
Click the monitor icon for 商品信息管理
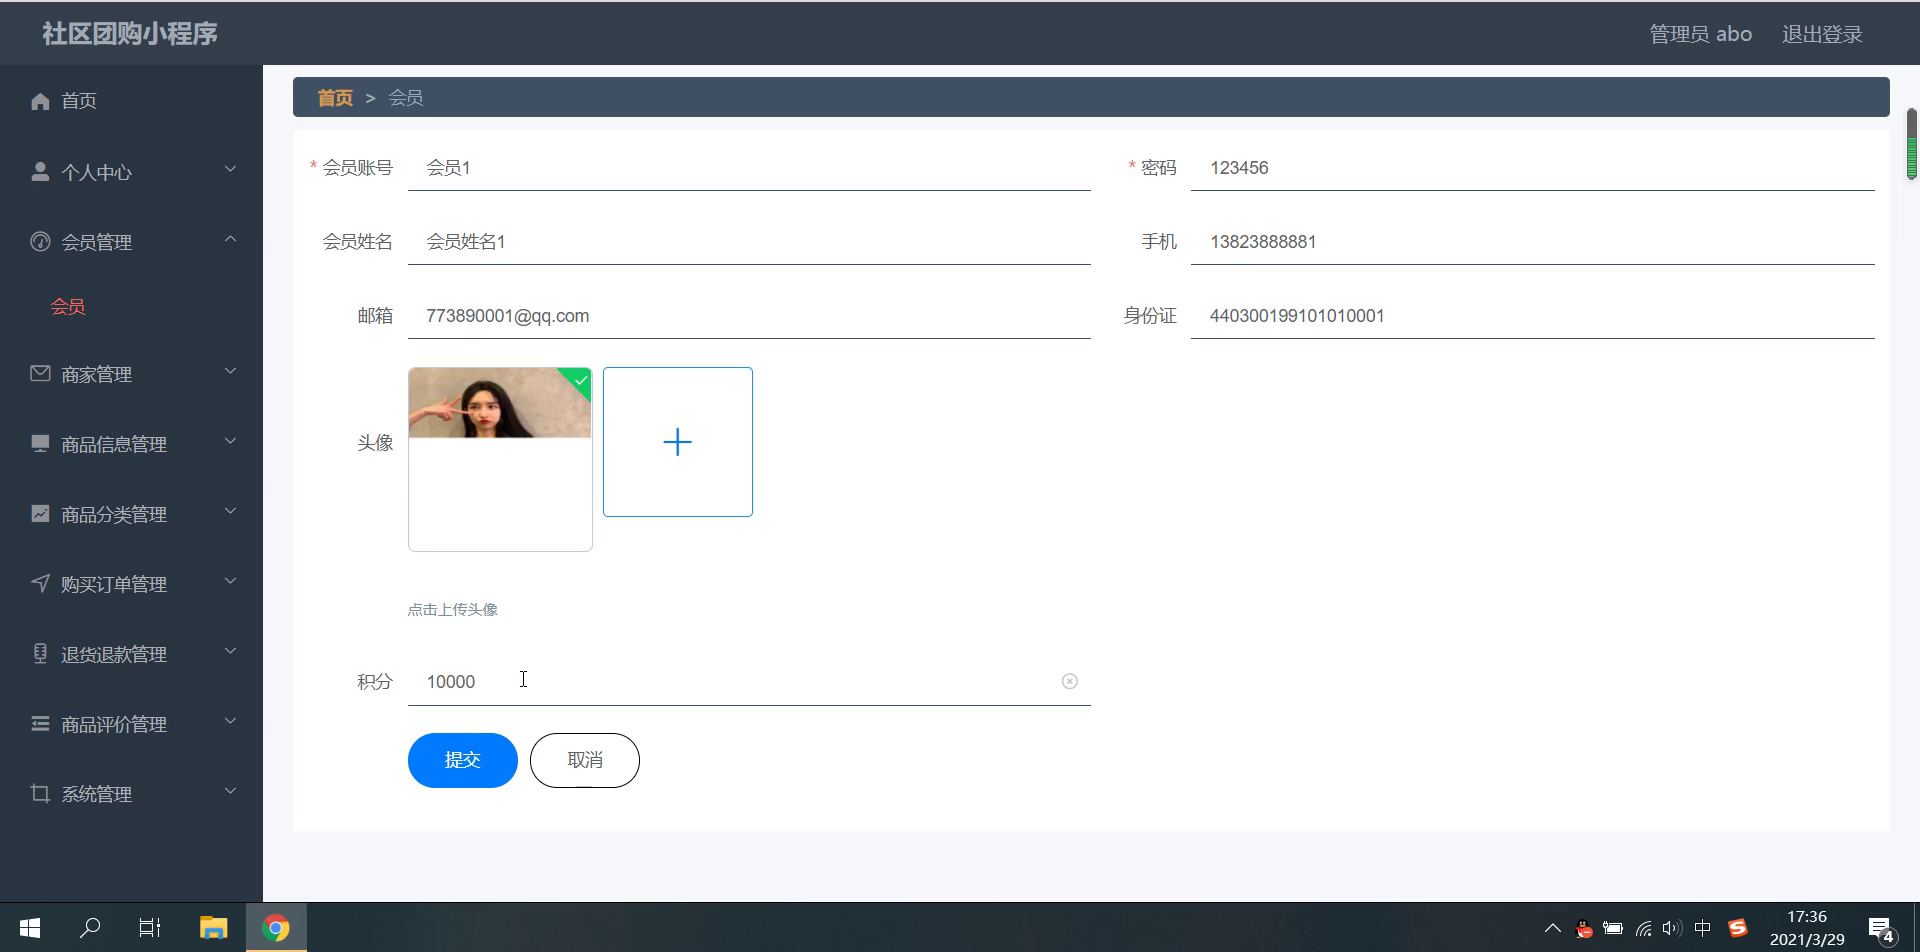coord(40,443)
